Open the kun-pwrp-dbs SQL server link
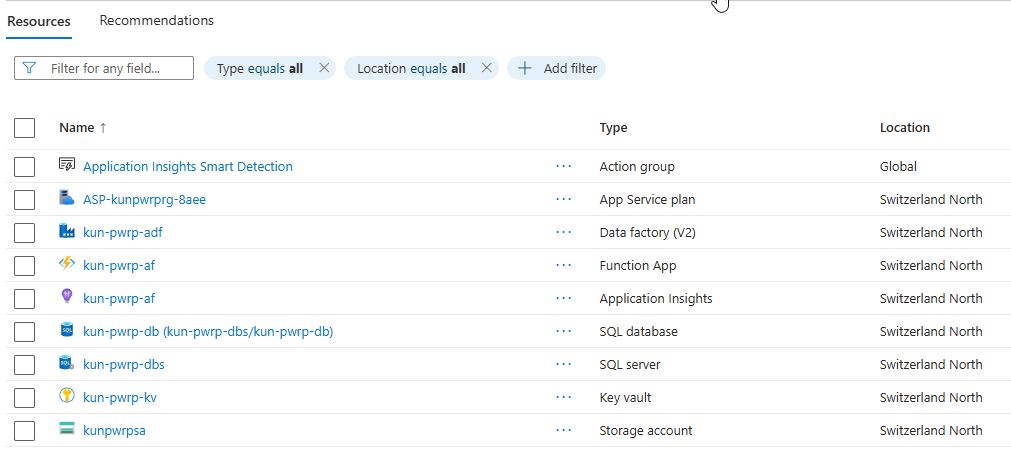 coord(124,365)
